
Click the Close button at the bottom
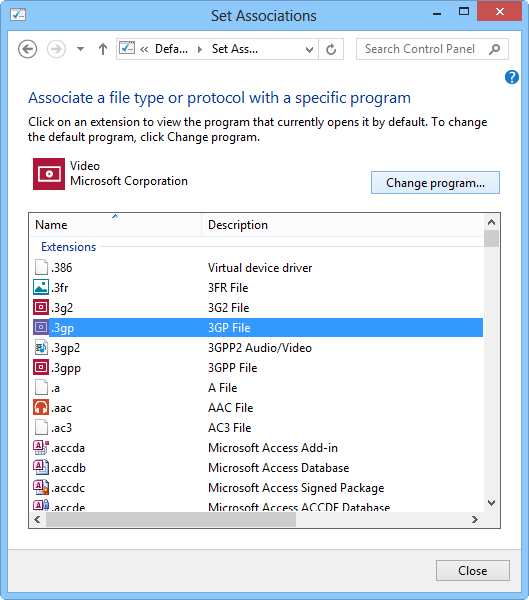472,571
